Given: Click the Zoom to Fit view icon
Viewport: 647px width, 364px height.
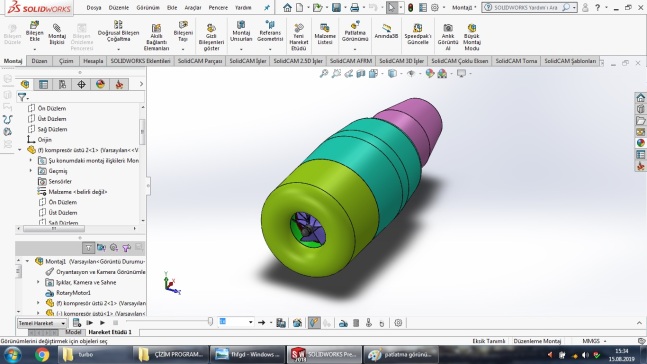Looking at the screenshot, I should point(324,73).
